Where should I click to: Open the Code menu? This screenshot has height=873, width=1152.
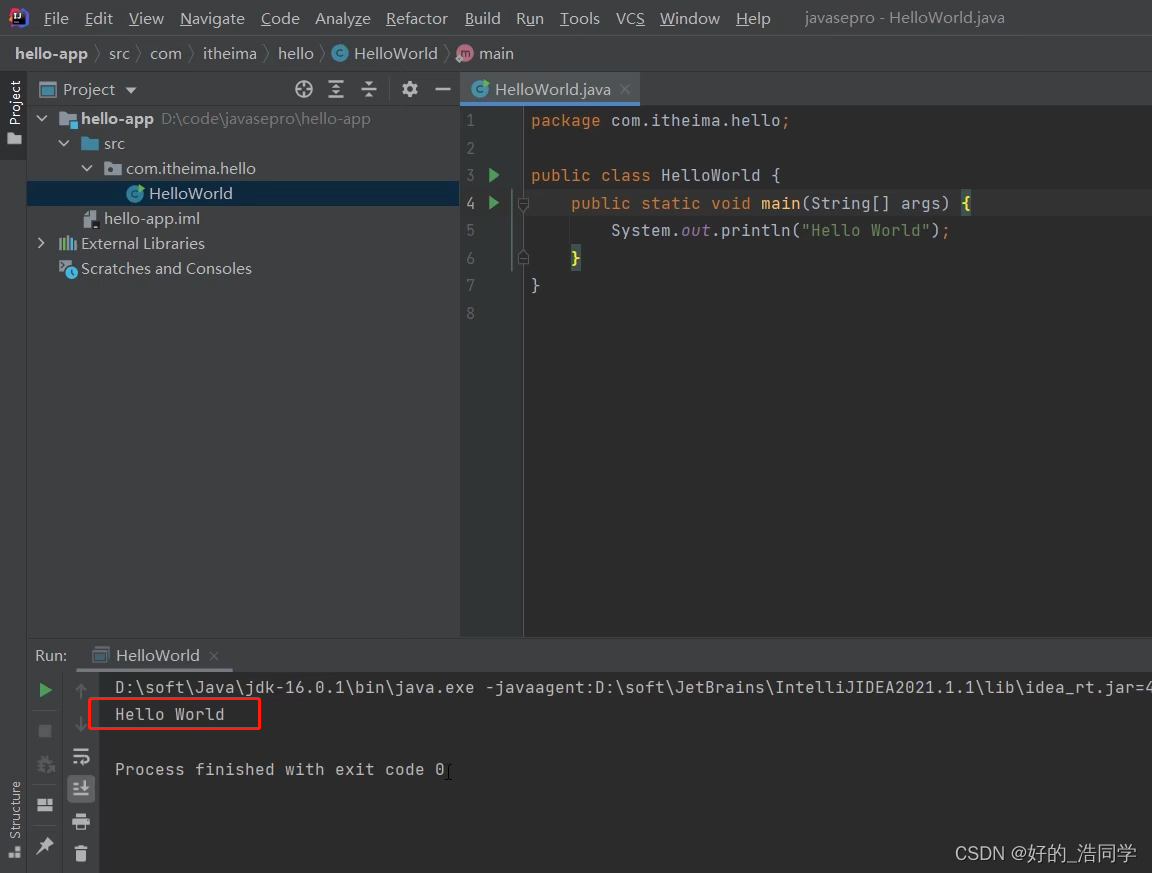280,18
